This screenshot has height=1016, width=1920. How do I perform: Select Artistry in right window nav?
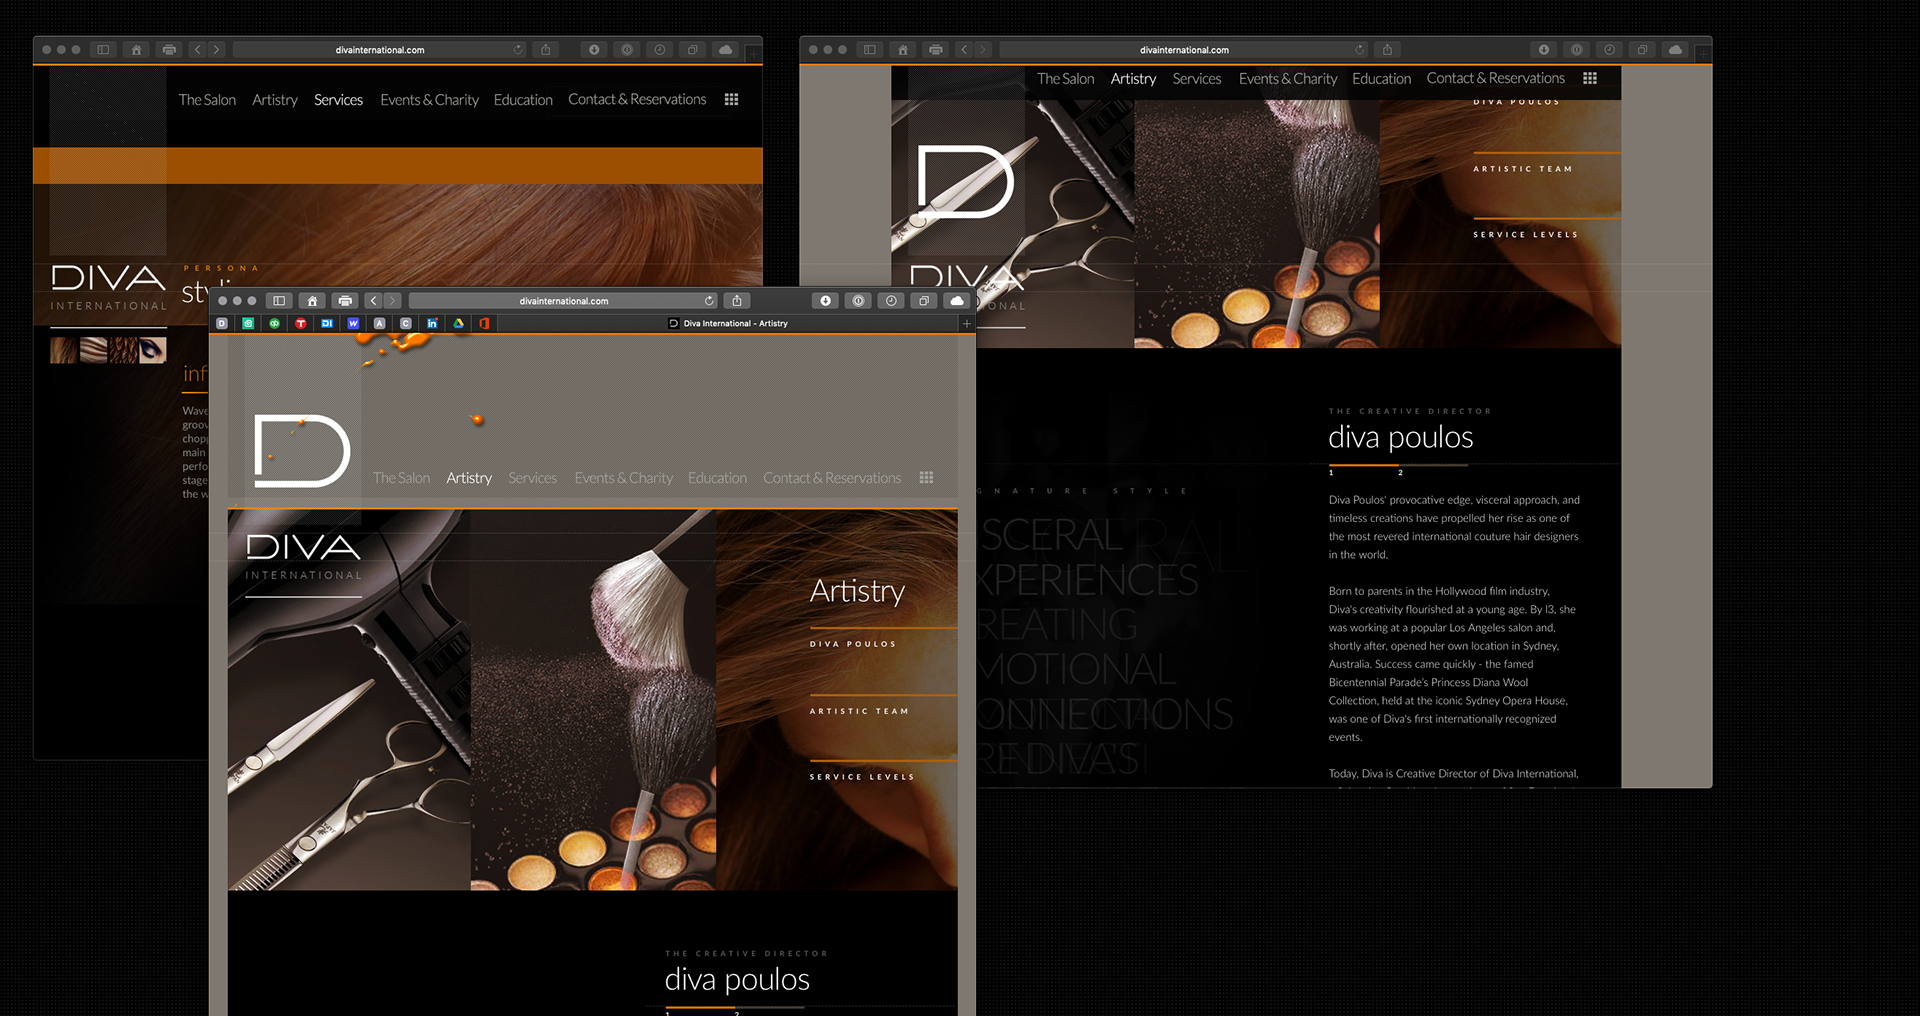click(x=1133, y=79)
